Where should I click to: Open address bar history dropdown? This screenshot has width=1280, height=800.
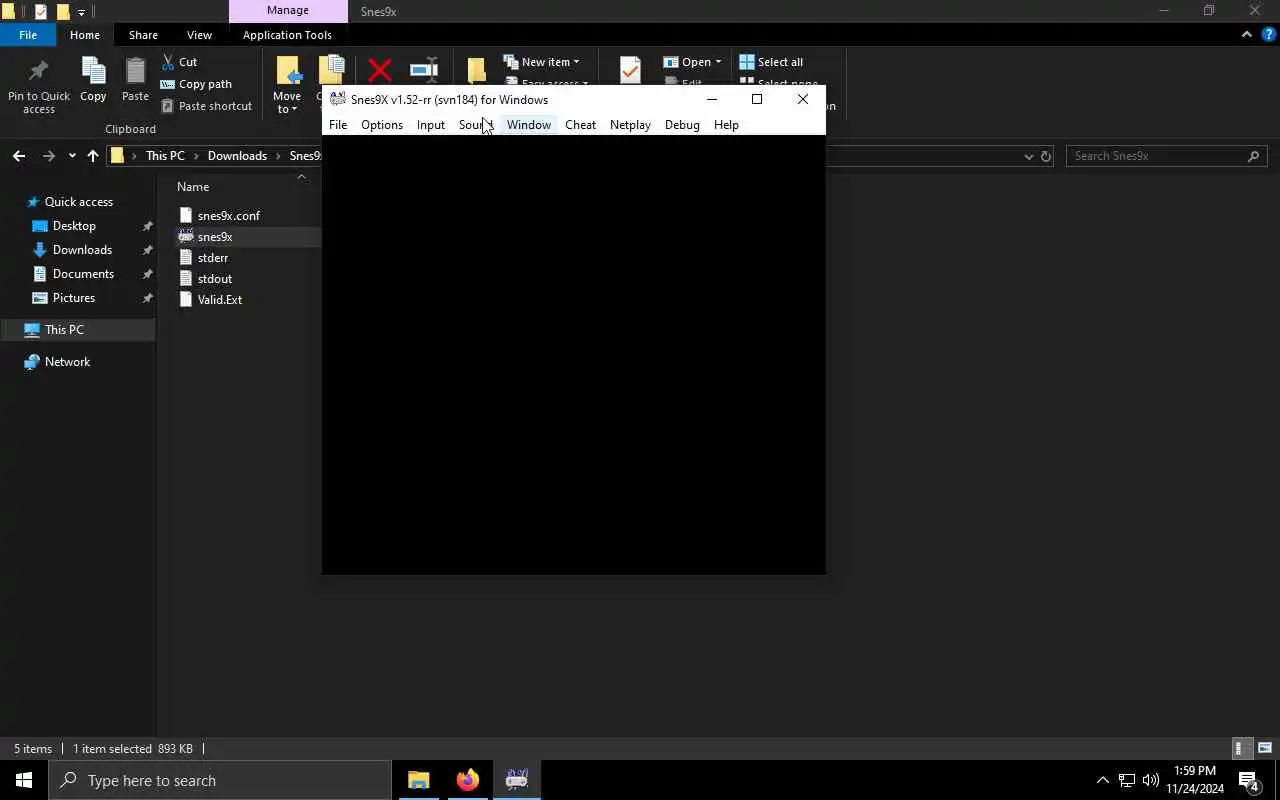(x=1028, y=156)
